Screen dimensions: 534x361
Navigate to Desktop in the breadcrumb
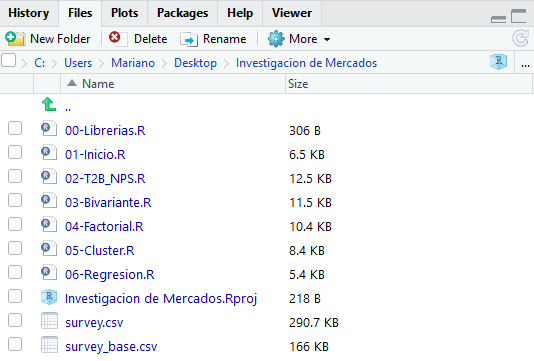[195, 63]
